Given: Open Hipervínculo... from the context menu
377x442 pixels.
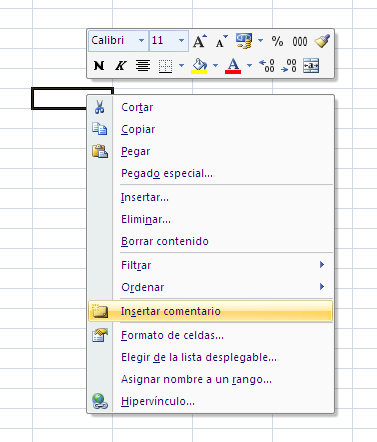Looking at the screenshot, I should [x=211, y=401].
